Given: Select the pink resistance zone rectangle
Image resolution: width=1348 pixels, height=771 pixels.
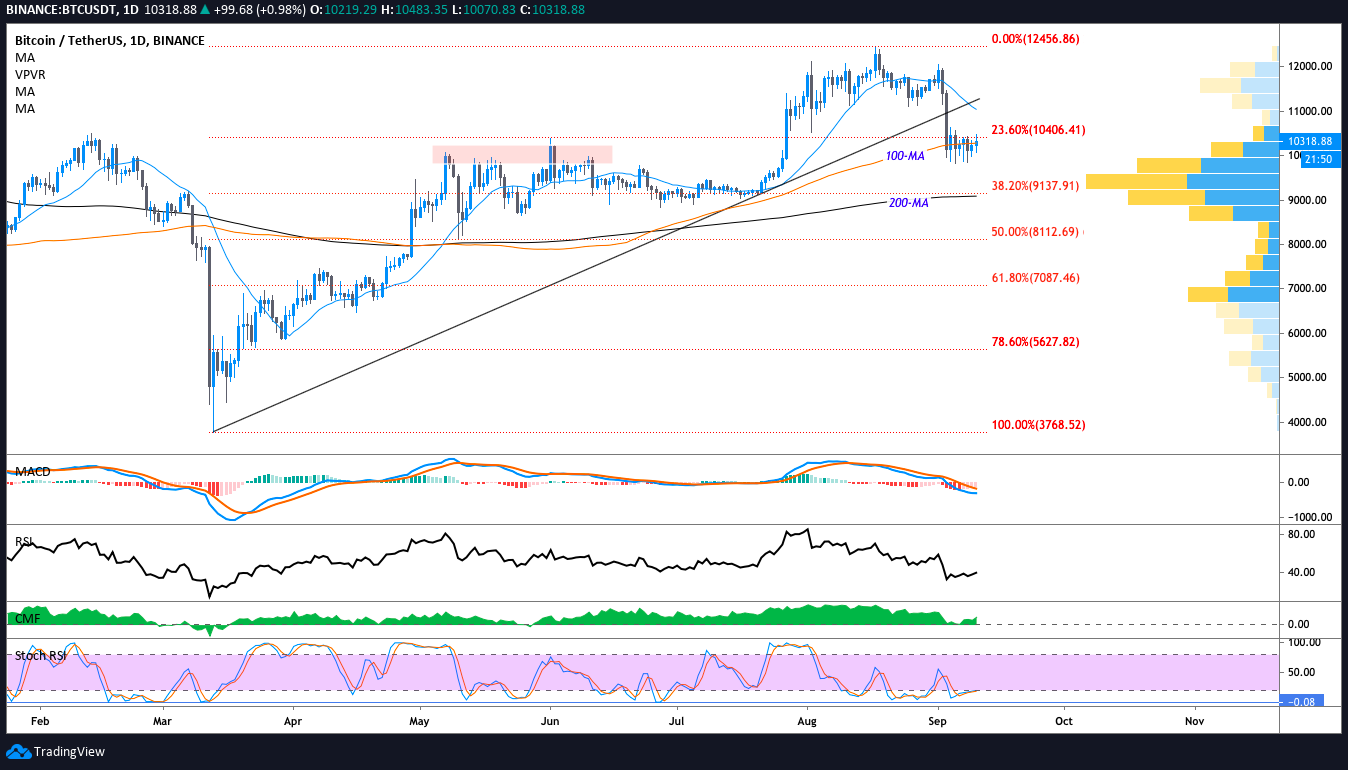Looking at the screenshot, I should [x=522, y=154].
